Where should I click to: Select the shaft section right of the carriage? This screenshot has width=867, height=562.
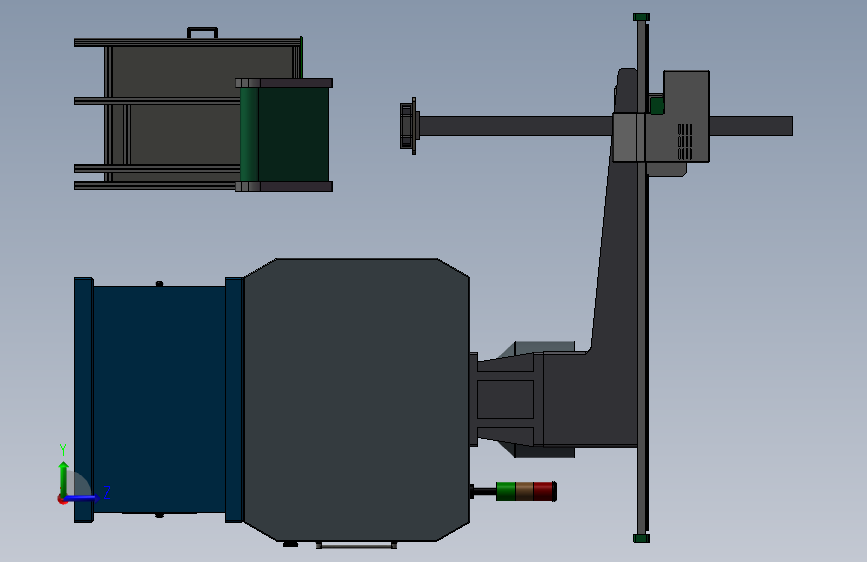click(x=751, y=126)
